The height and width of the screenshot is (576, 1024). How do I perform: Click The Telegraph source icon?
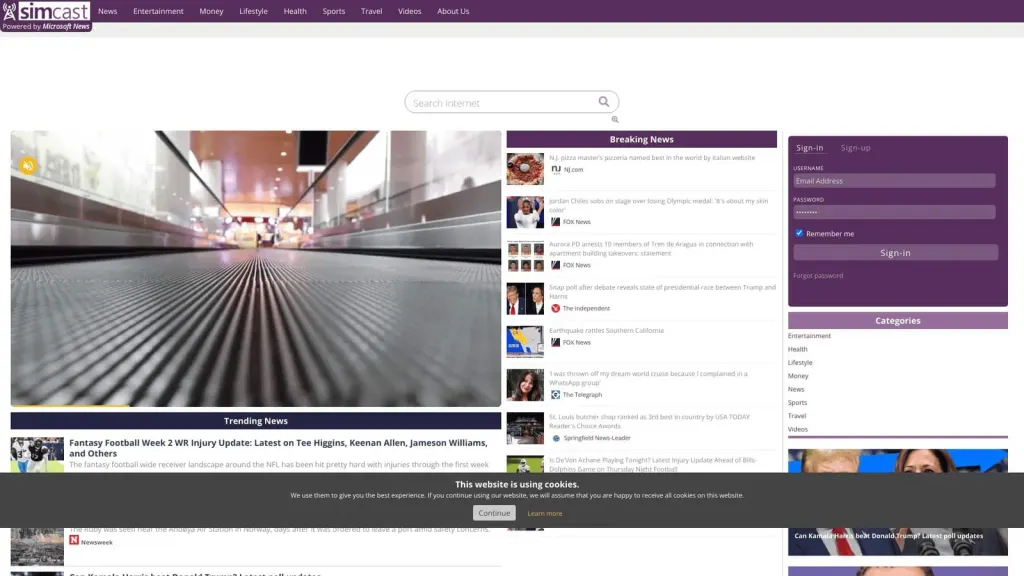click(555, 394)
